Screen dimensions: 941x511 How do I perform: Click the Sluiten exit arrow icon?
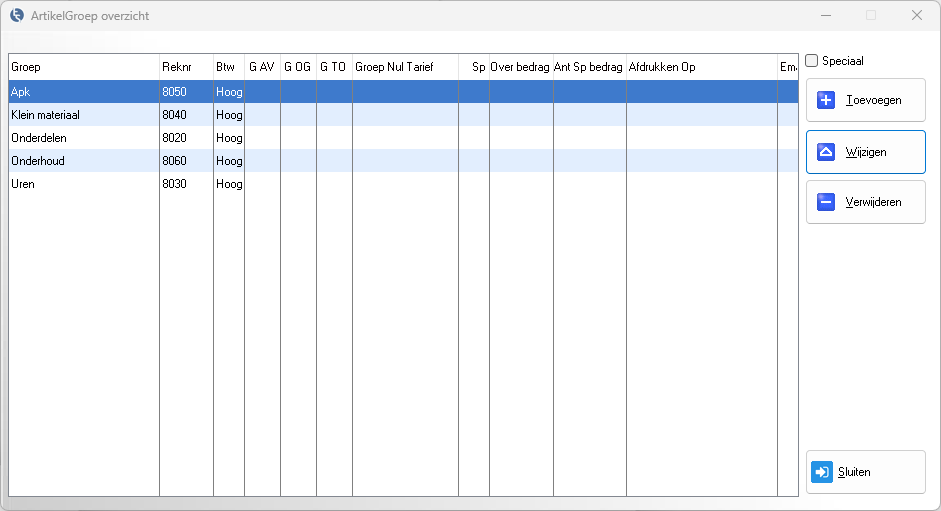click(822, 472)
